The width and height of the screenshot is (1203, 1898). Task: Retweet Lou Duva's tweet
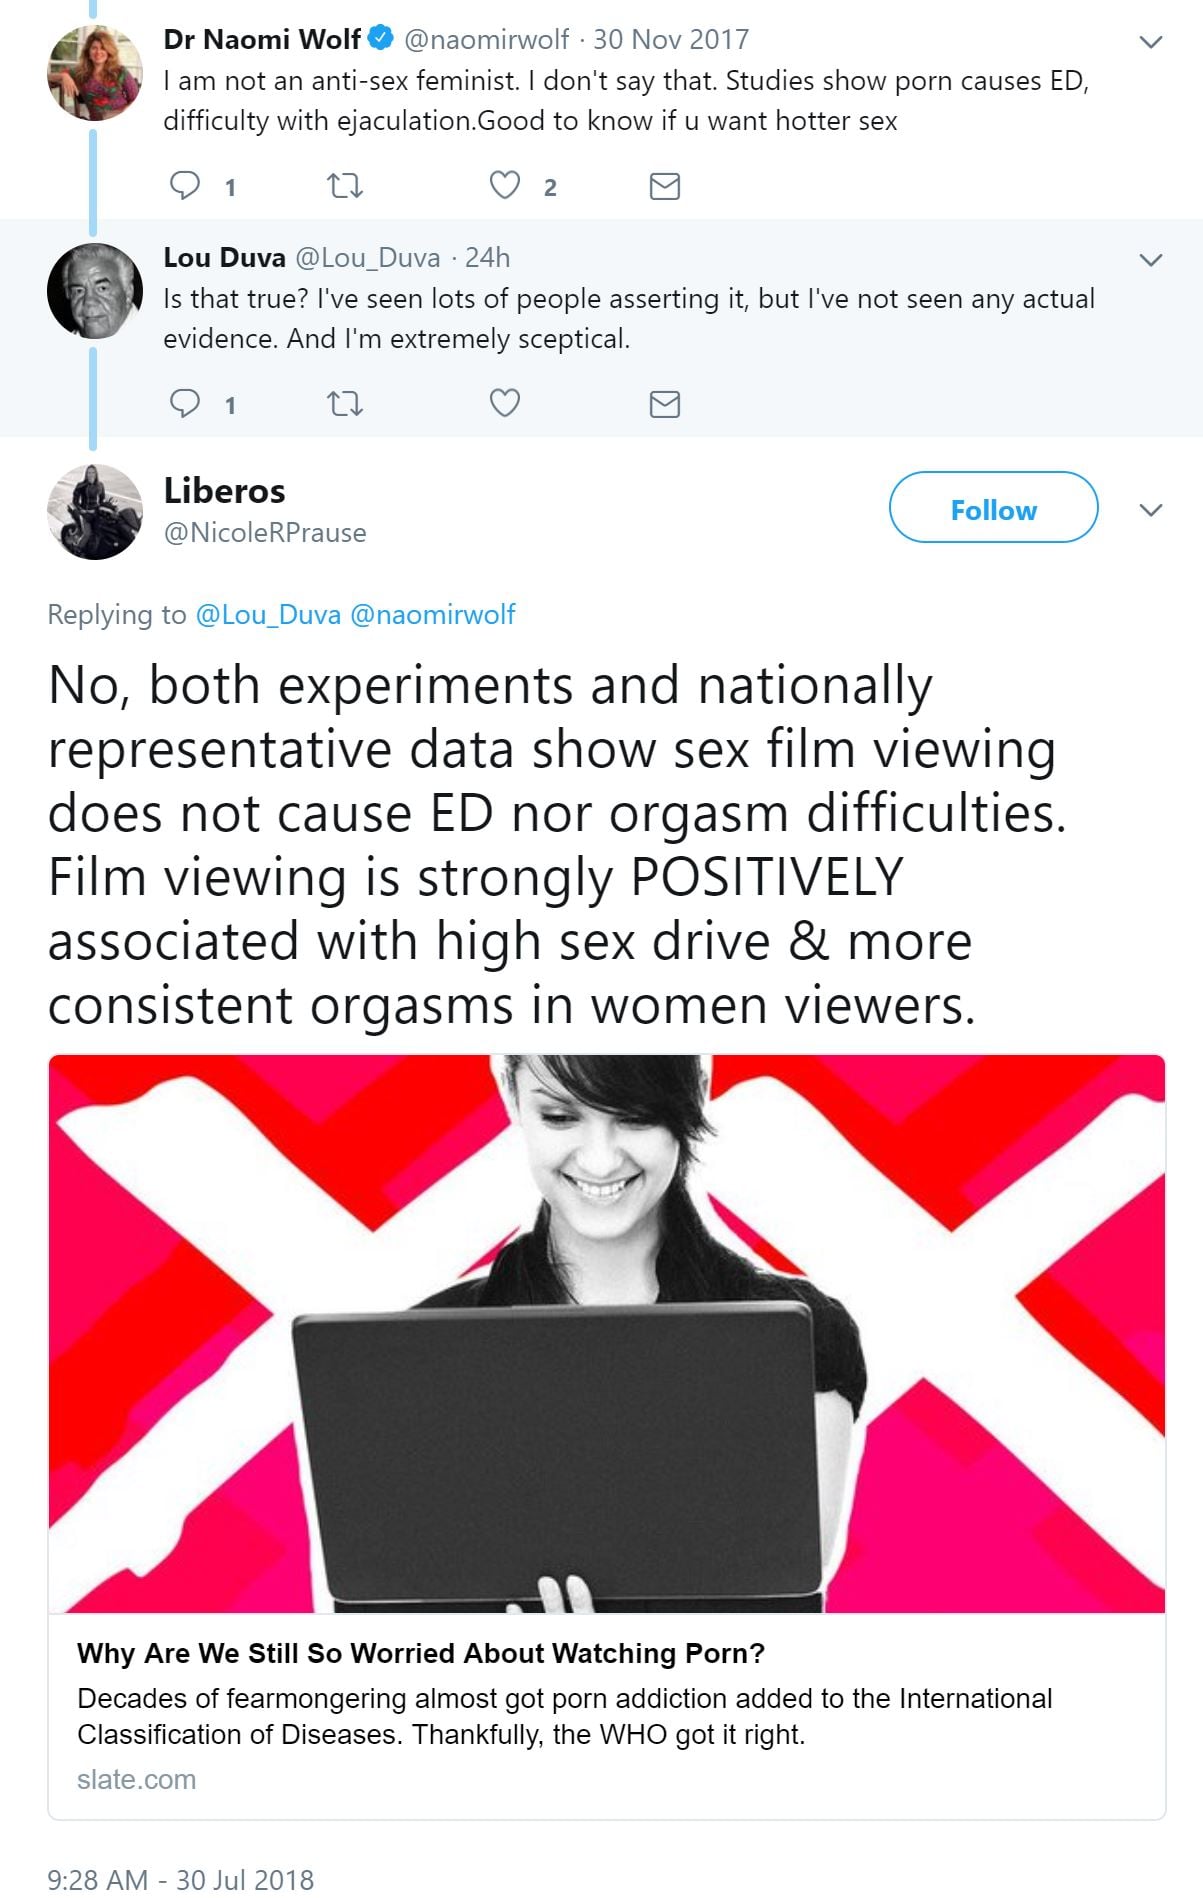point(345,404)
